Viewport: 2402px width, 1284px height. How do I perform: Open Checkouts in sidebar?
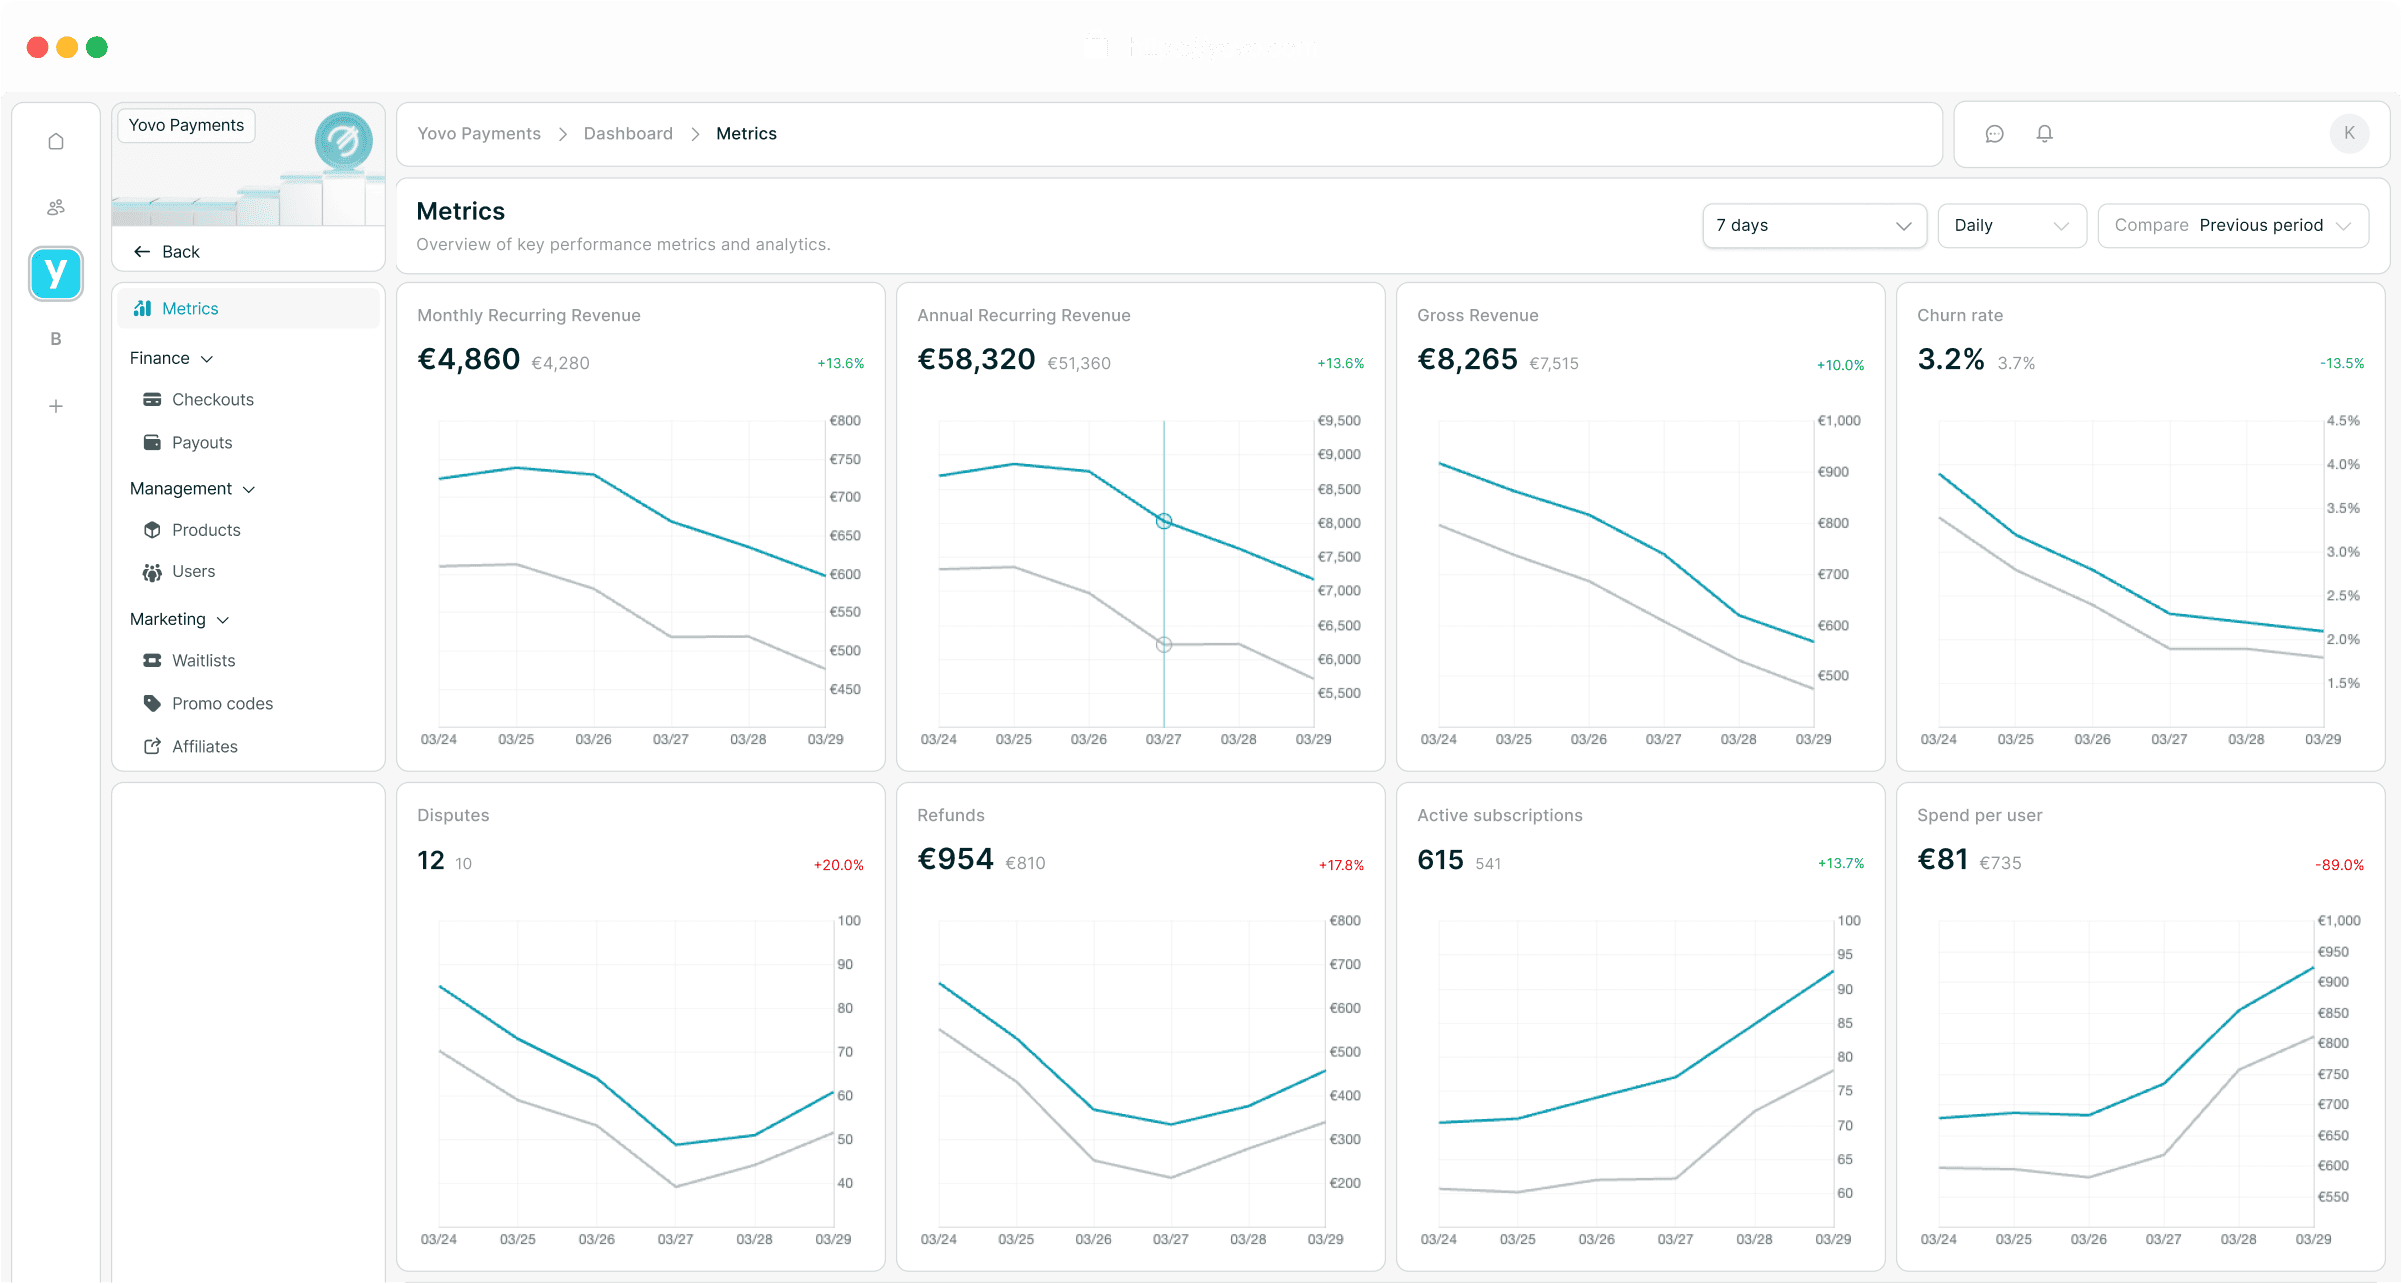(212, 400)
